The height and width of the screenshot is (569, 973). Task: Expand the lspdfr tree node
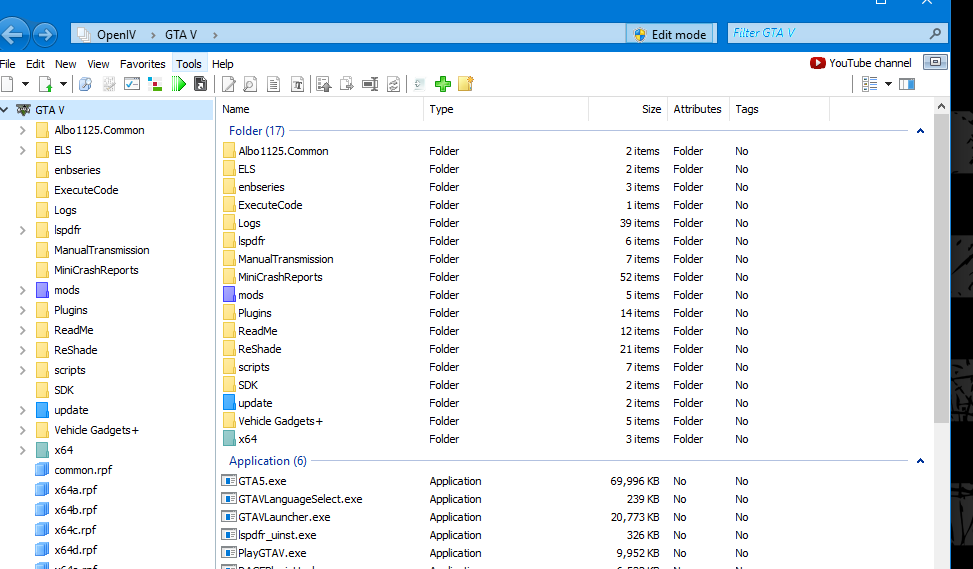(x=22, y=230)
